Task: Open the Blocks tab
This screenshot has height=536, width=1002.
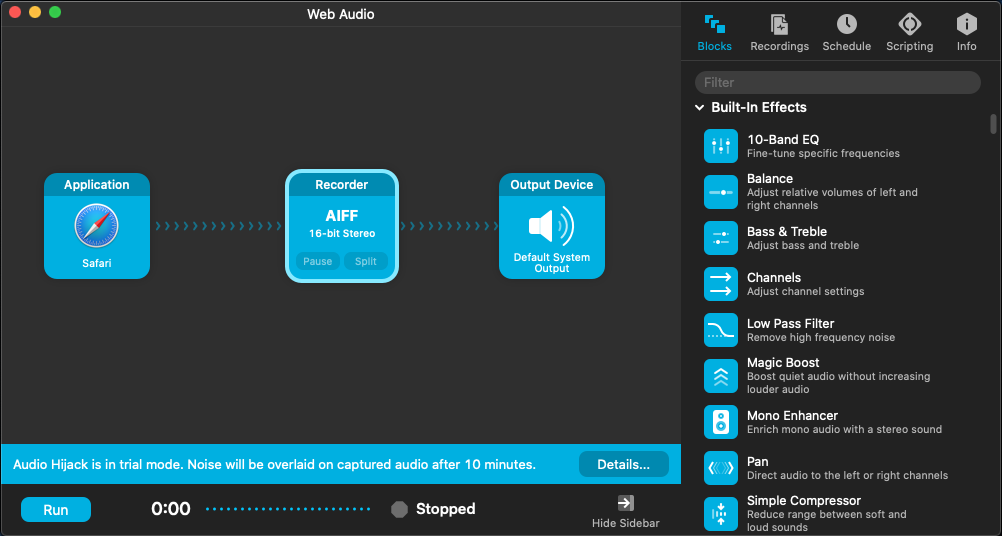Action: (714, 33)
